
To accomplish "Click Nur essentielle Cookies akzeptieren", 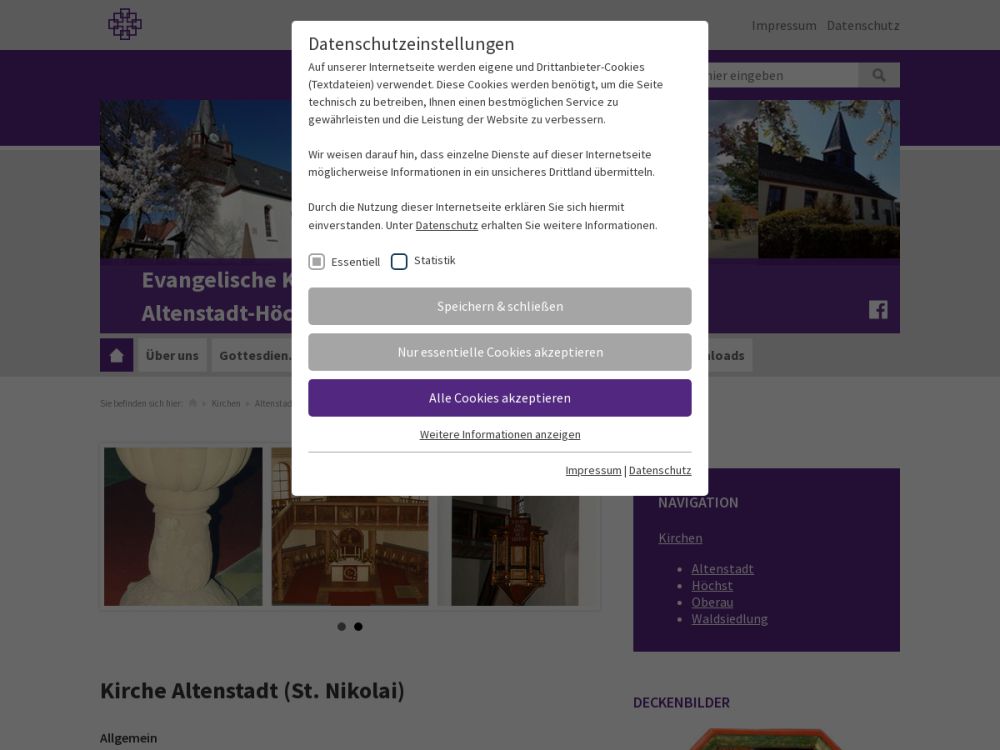I will pyautogui.click(x=500, y=352).
